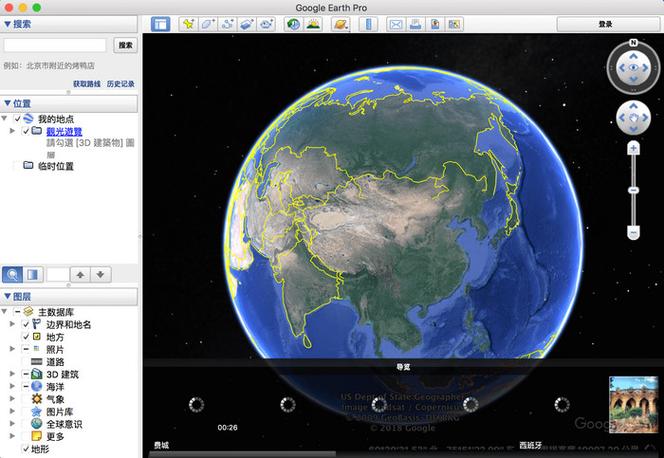
Task: Click the zoom slider handle
Action: pos(633,190)
